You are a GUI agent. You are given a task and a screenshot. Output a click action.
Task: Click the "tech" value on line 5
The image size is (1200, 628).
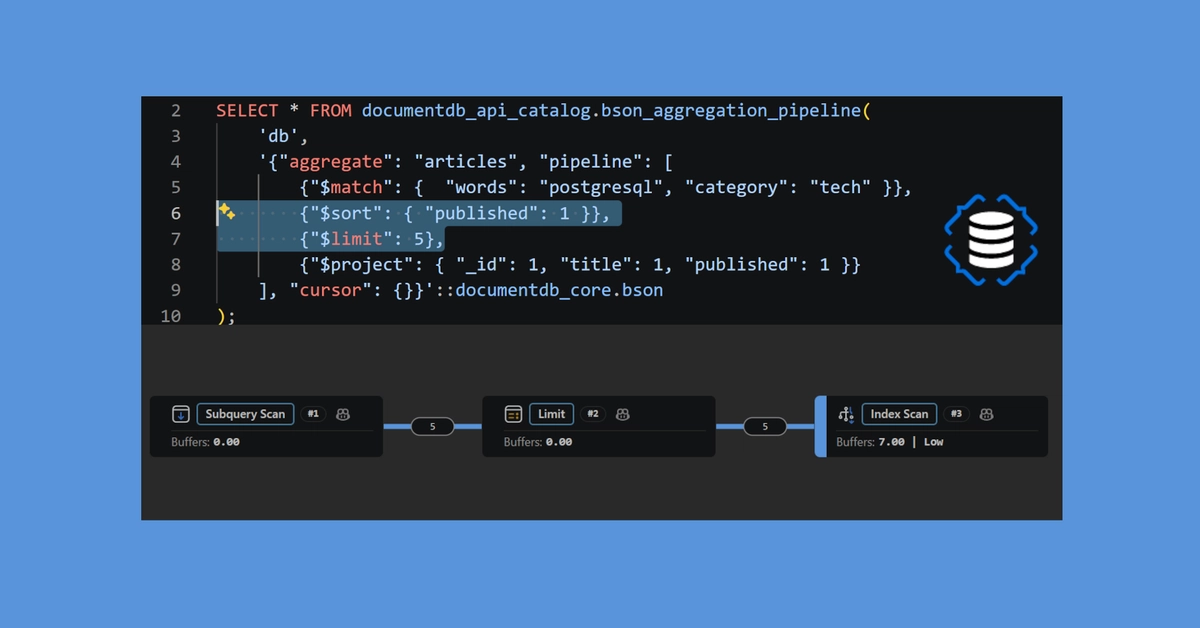click(840, 187)
